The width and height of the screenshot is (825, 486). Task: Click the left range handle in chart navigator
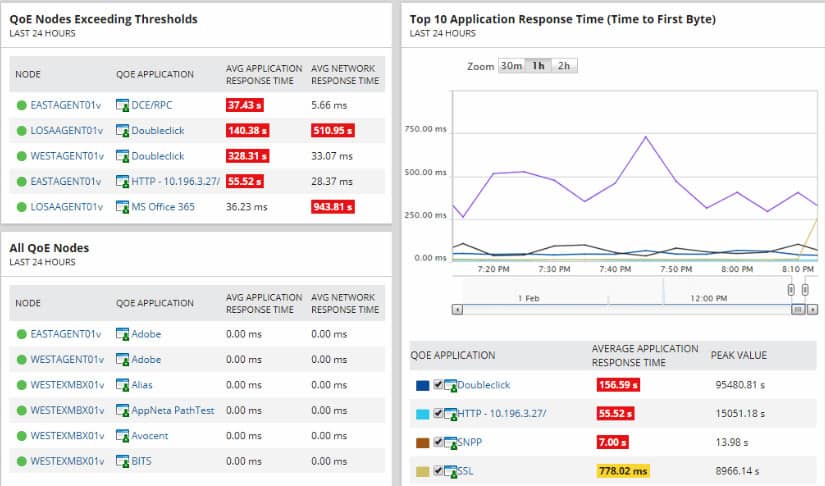[x=791, y=290]
